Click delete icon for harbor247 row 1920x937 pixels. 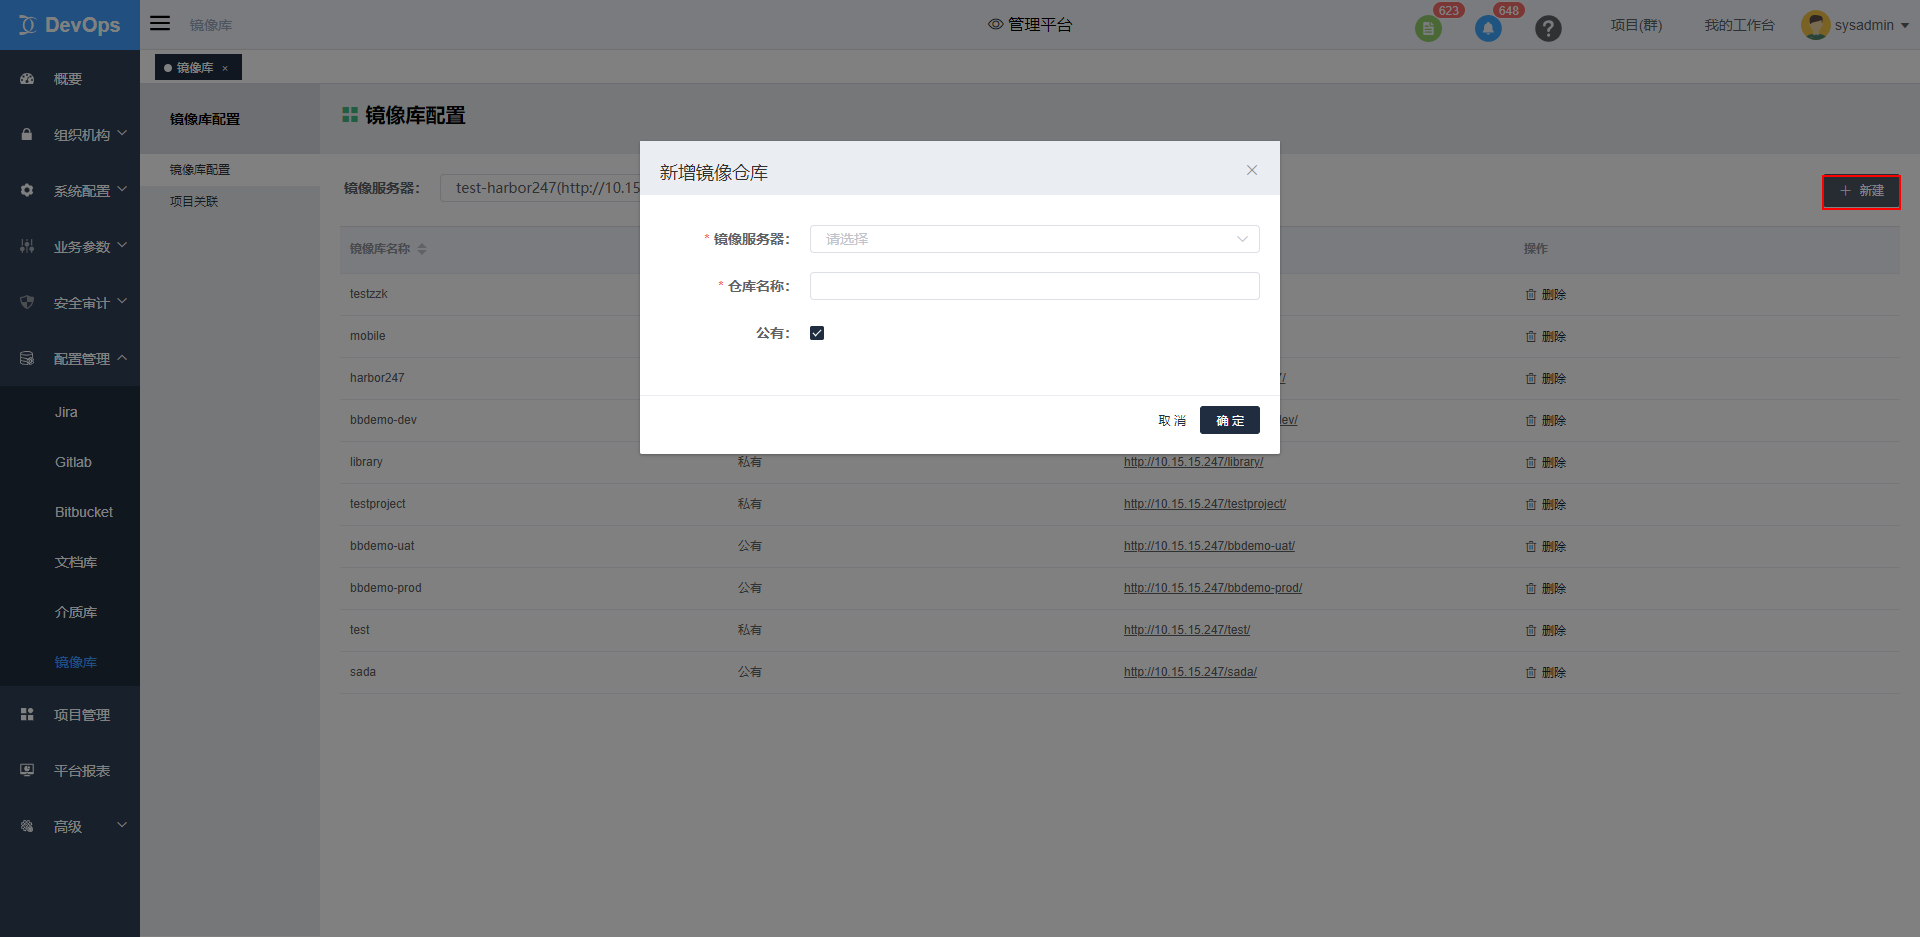coord(1531,379)
